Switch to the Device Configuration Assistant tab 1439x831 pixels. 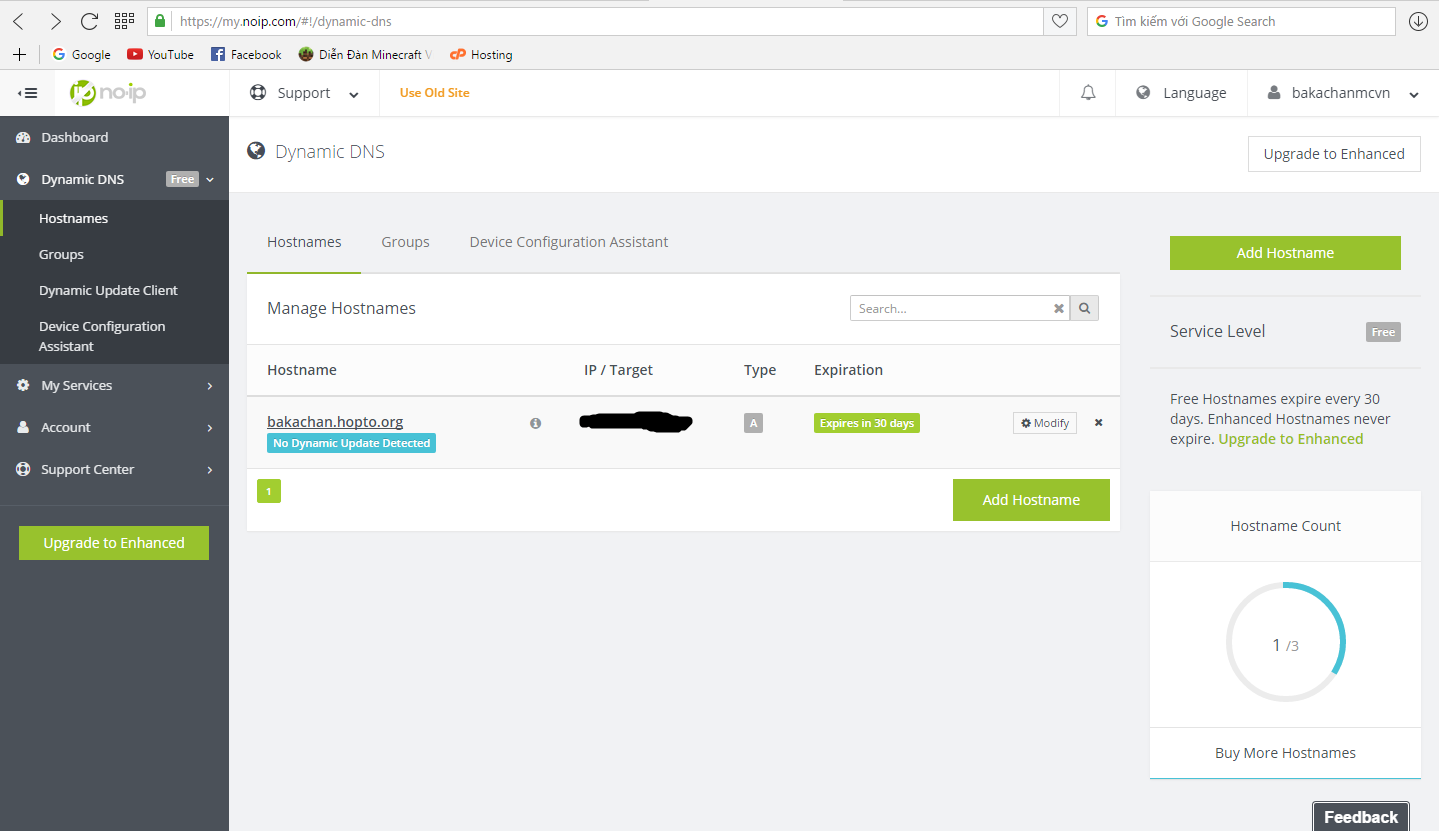[569, 242]
